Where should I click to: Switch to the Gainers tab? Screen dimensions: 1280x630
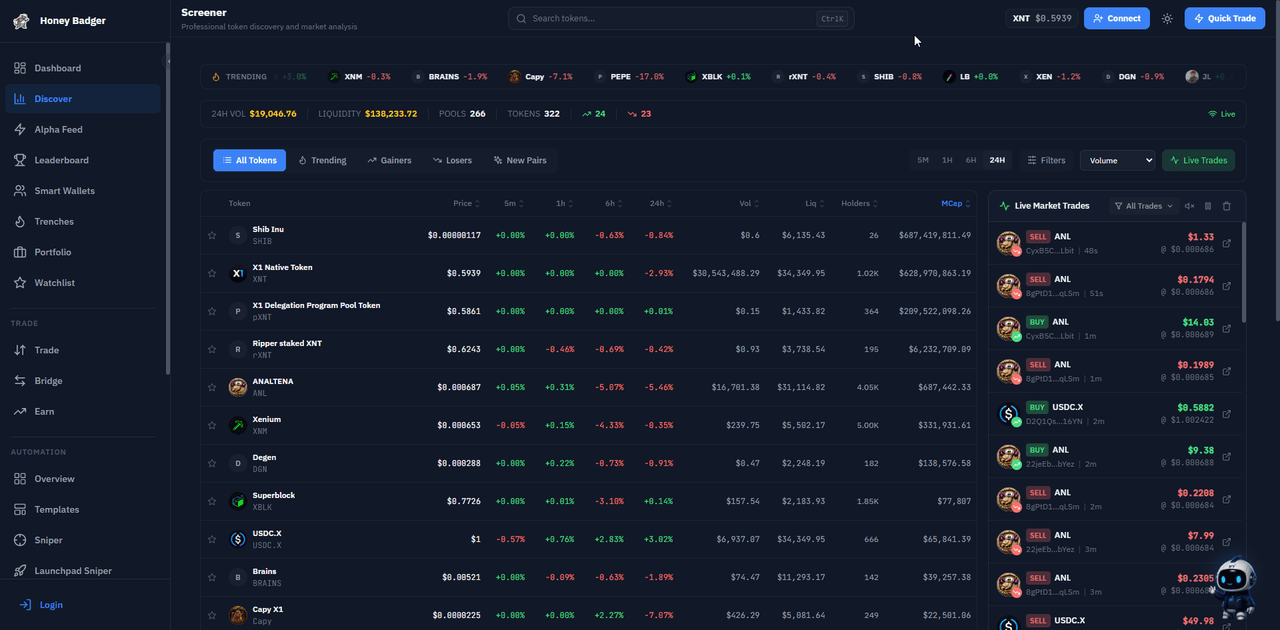pyautogui.click(x=389, y=160)
